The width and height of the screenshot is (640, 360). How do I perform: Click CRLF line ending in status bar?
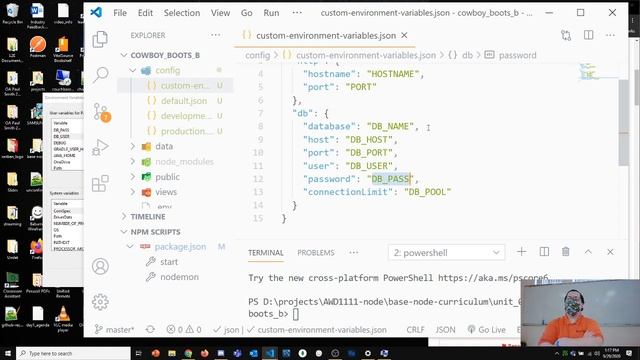(416, 329)
